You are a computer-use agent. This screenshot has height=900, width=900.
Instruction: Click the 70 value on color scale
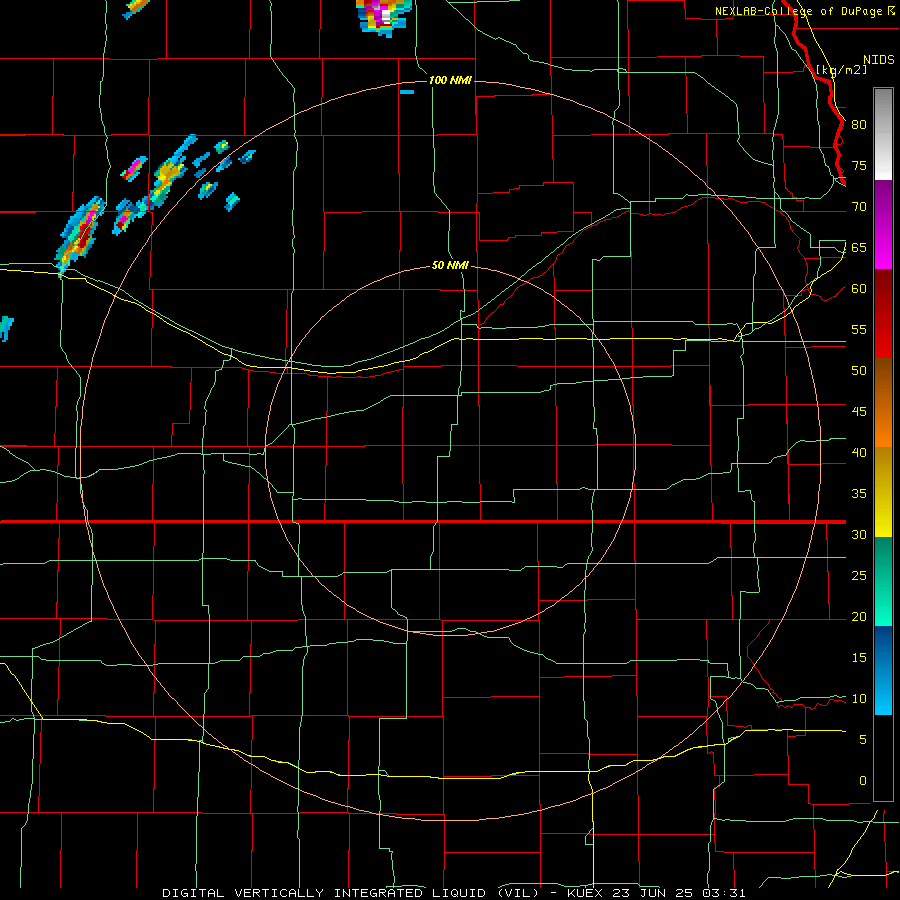[x=859, y=207]
